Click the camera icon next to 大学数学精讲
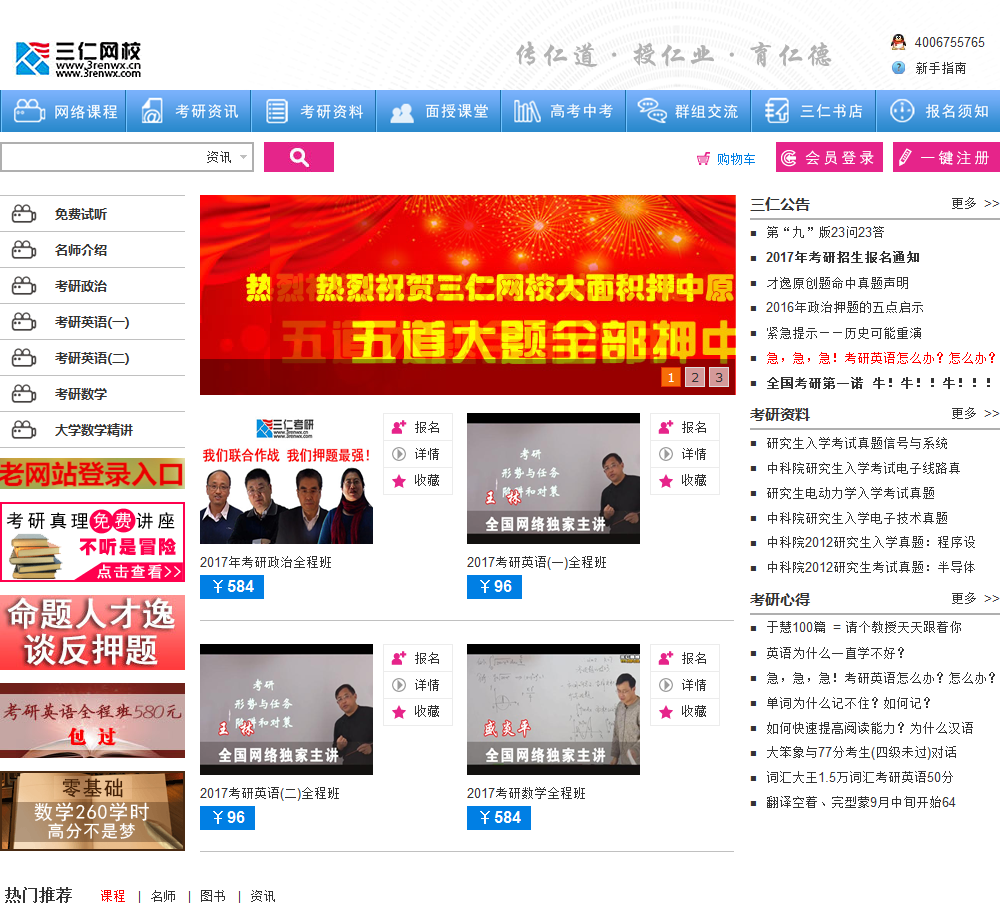 pos(24,430)
